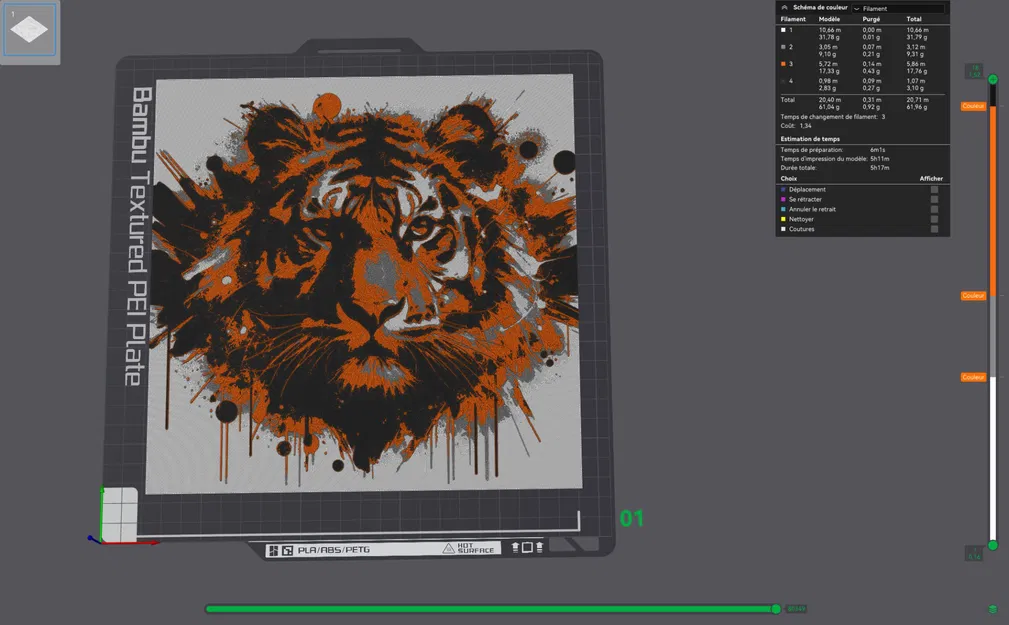Enable the Déplacement display checkbox
1009x625 pixels.
[x=934, y=189]
